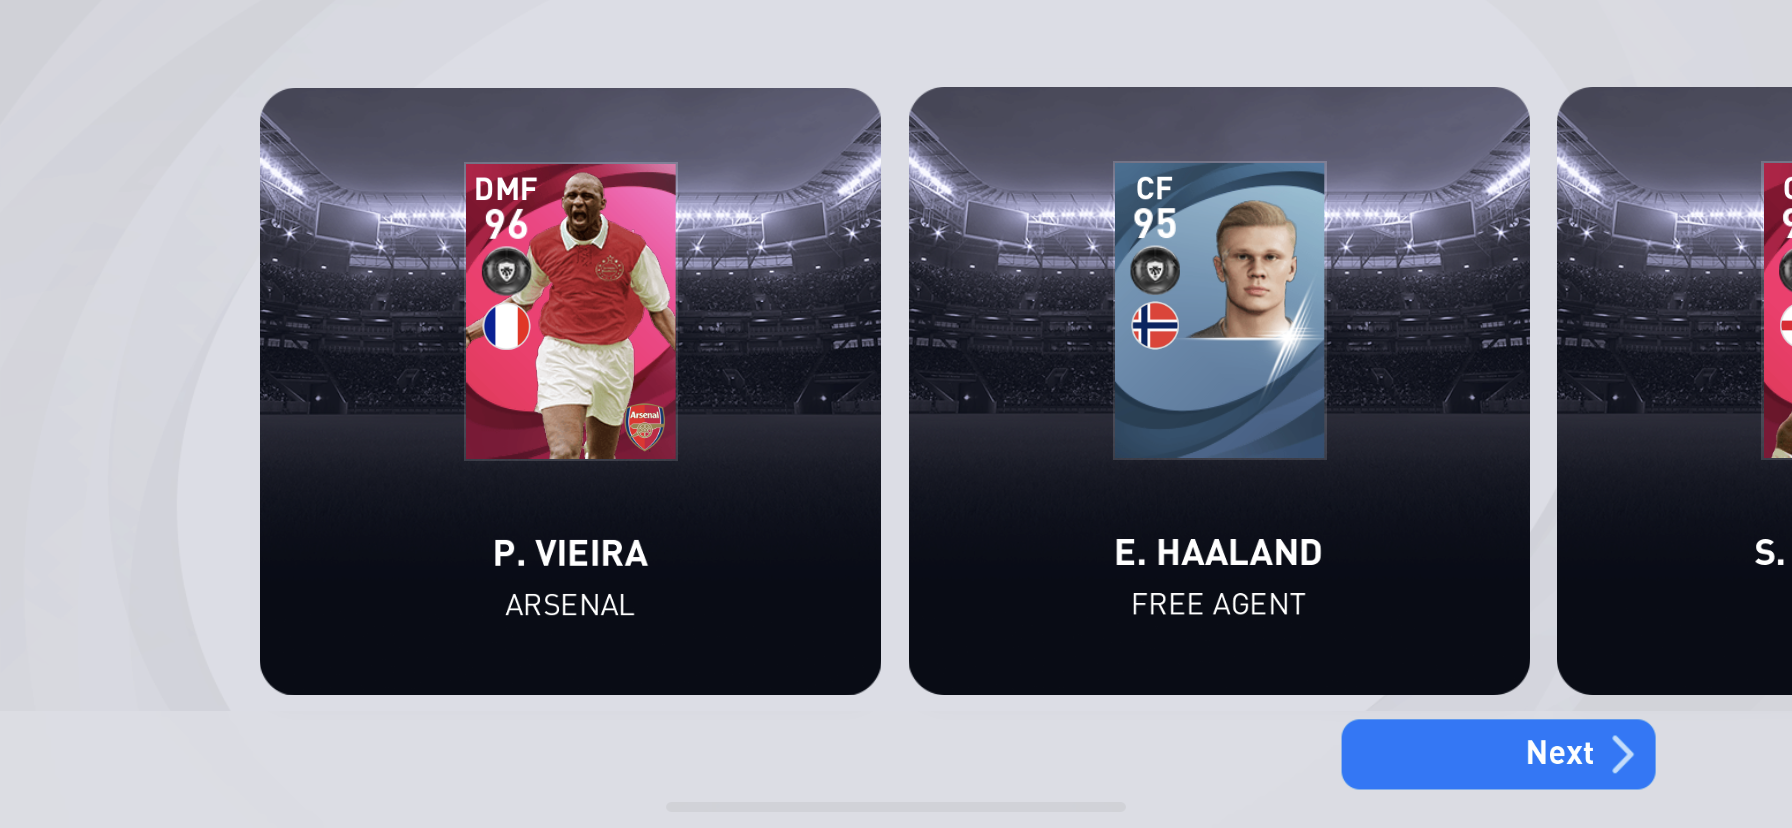The width and height of the screenshot is (1792, 828).
Task: Click the black ball icon on Haaland's card
Action: pos(1155,271)
